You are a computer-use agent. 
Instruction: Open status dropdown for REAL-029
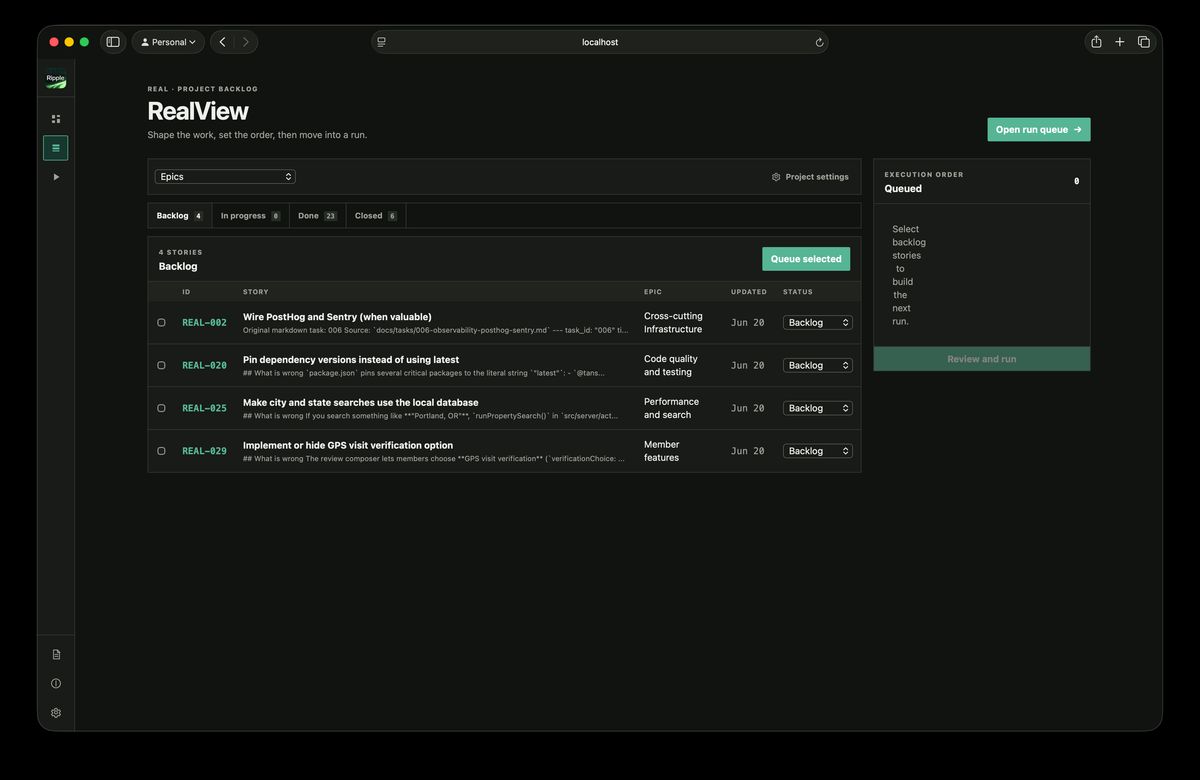click(818, 451)
